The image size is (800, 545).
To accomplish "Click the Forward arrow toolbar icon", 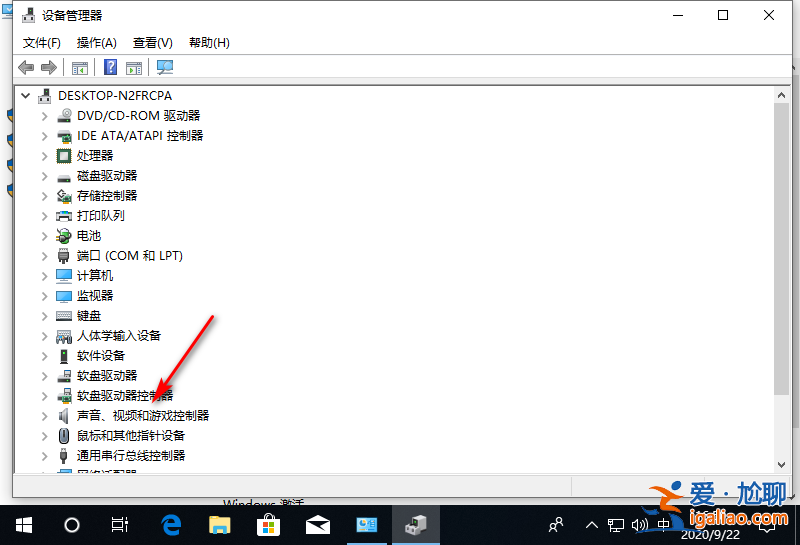I will click(x=49, y=67).
